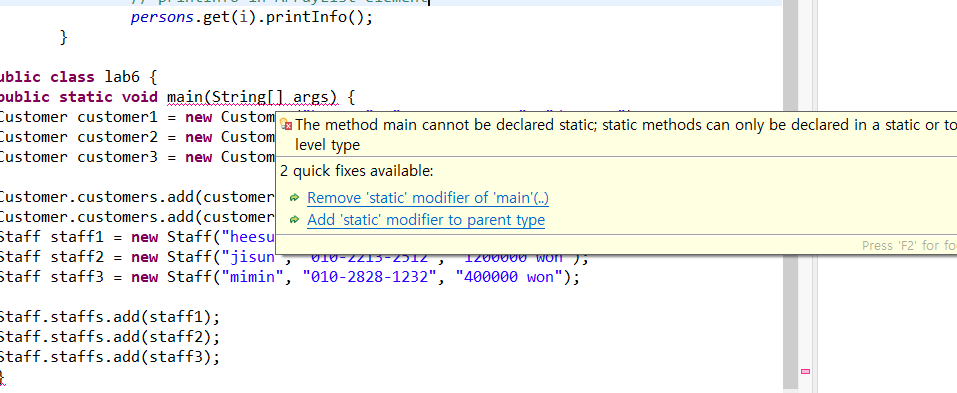This screenshot has height=393, width=957.
Task: Click the 2 quick fixes available text
Action: tap(357, 171)
